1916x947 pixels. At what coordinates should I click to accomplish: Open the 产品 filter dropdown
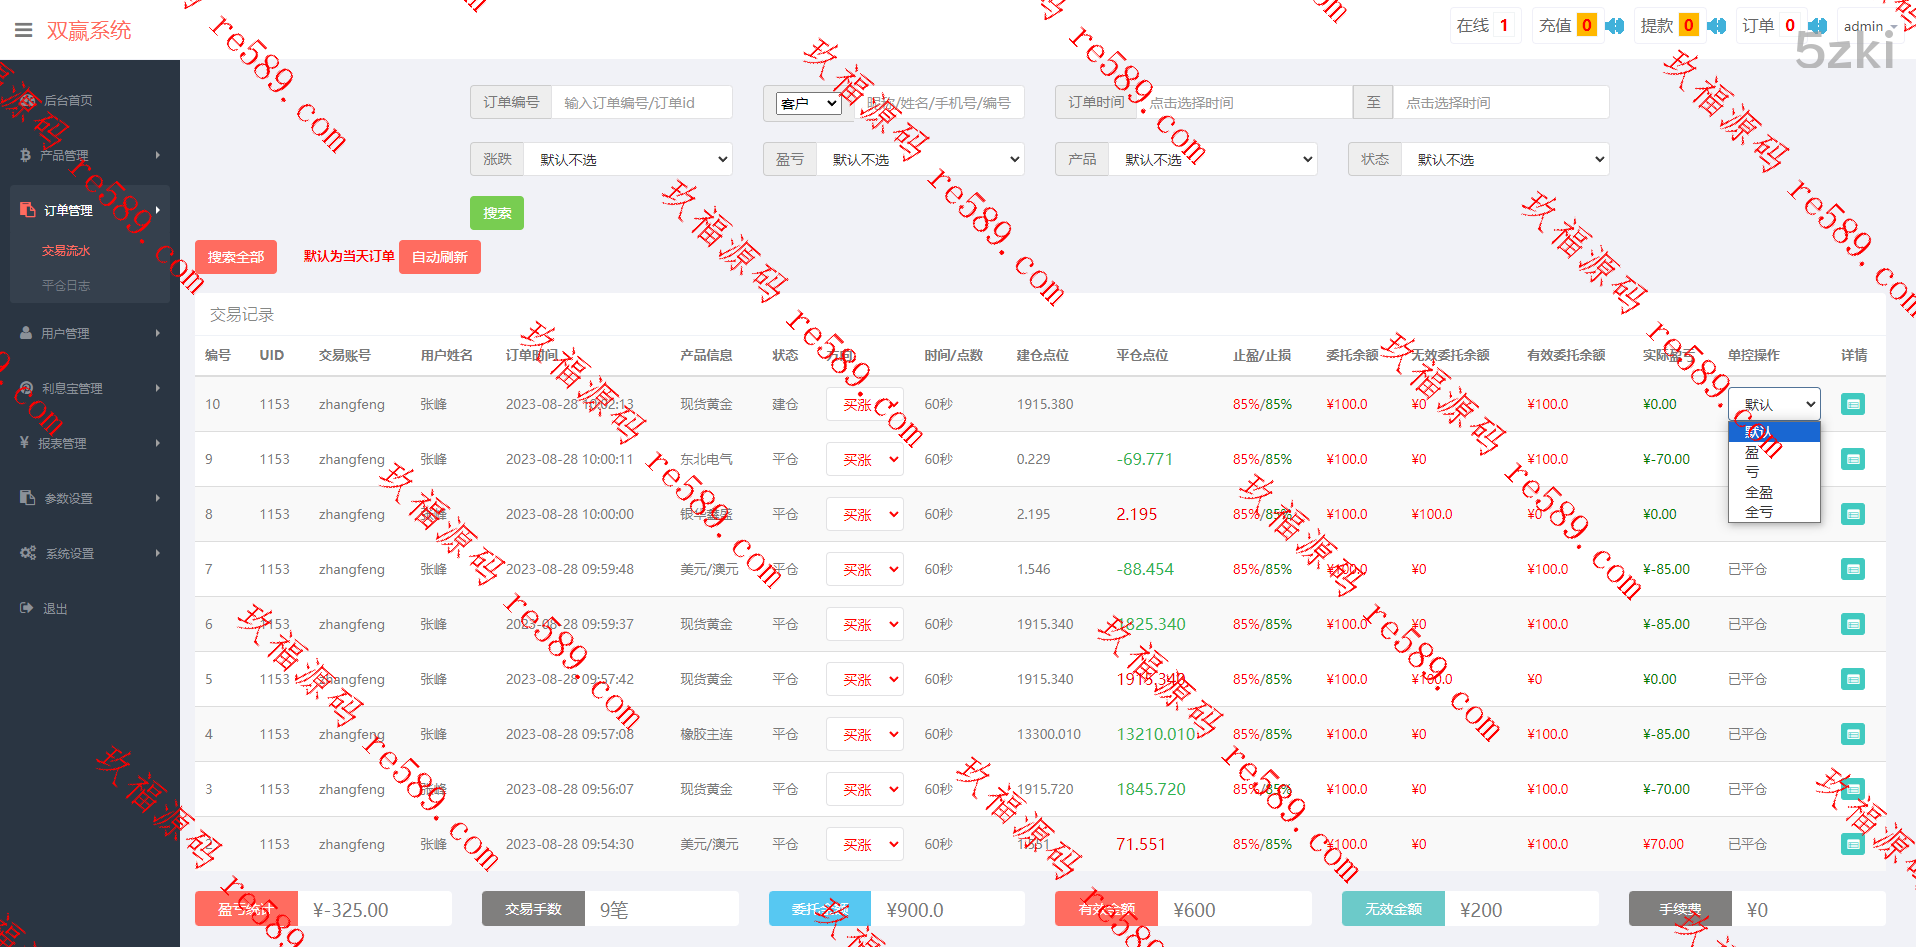pos(1213,160)
